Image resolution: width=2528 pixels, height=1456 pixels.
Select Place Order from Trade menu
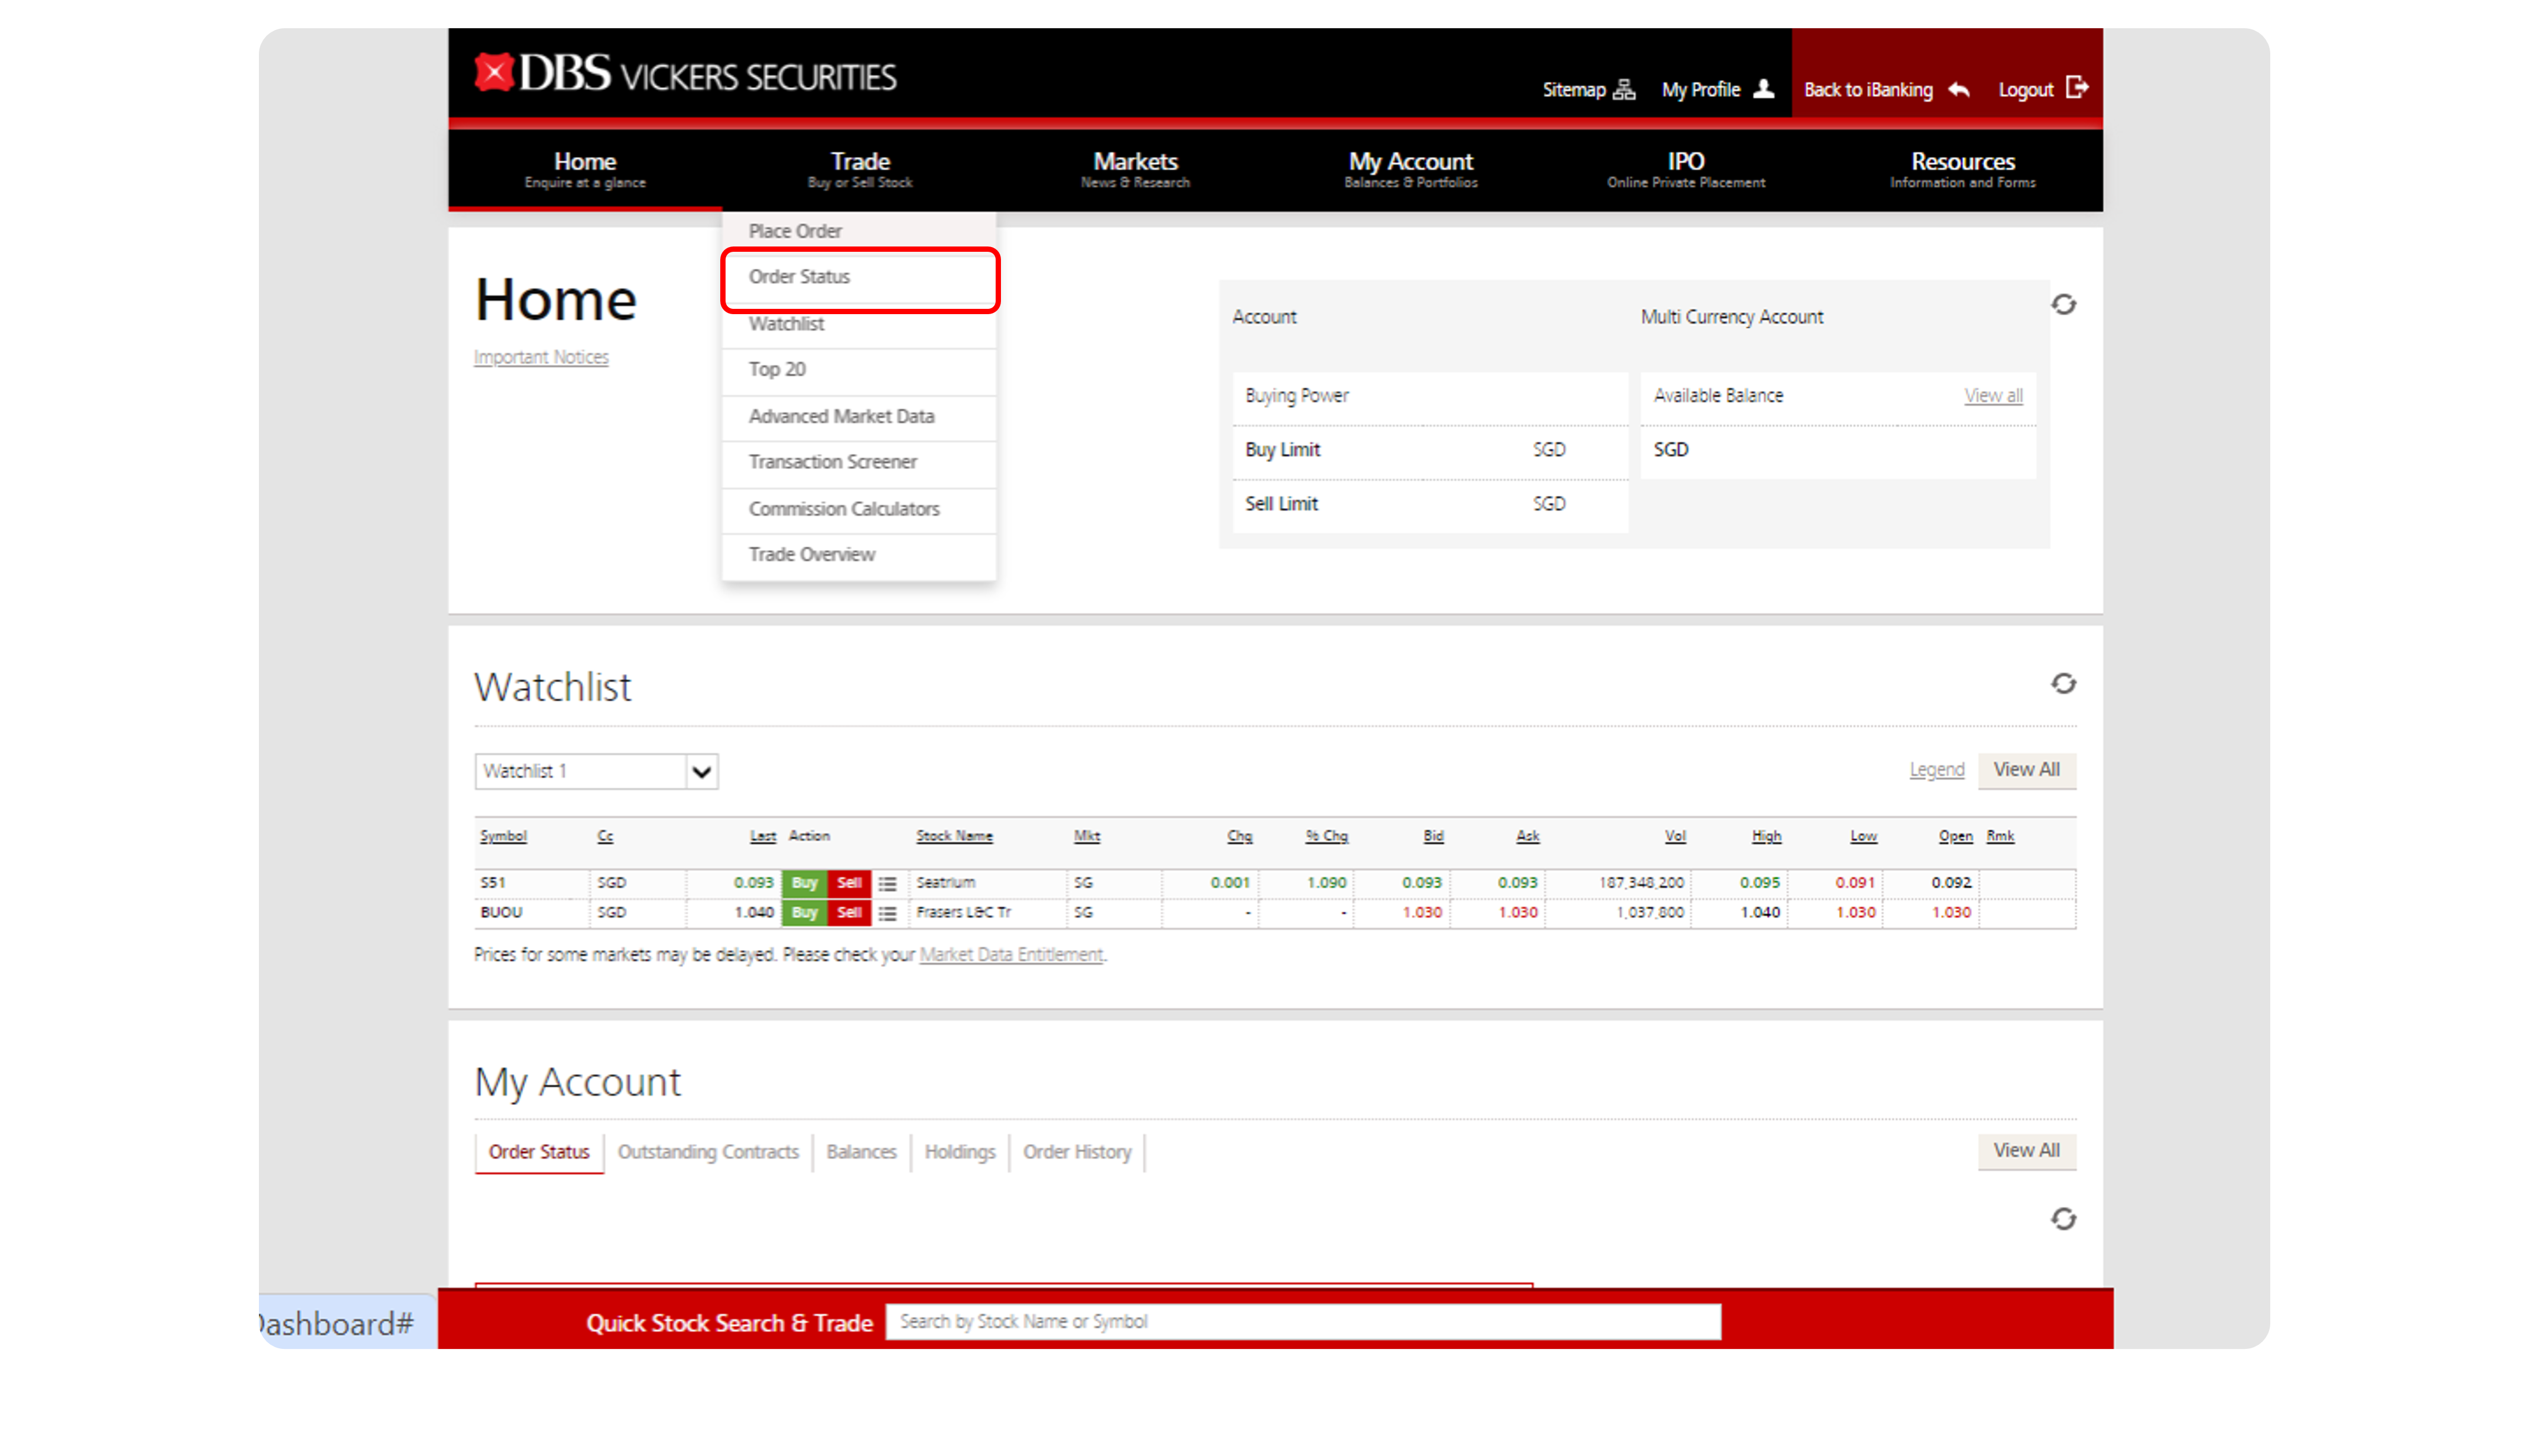tap(859, 231)
